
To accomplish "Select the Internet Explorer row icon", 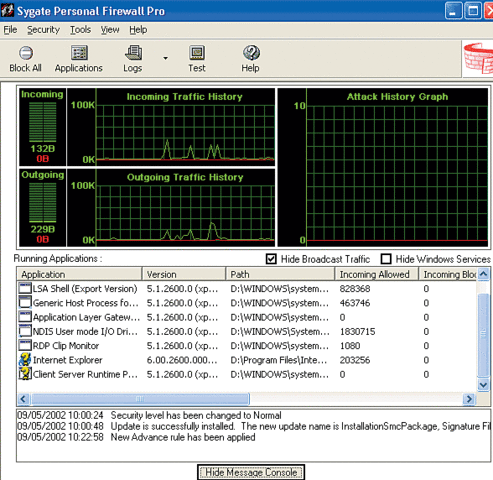I will [x=25, y=360].
